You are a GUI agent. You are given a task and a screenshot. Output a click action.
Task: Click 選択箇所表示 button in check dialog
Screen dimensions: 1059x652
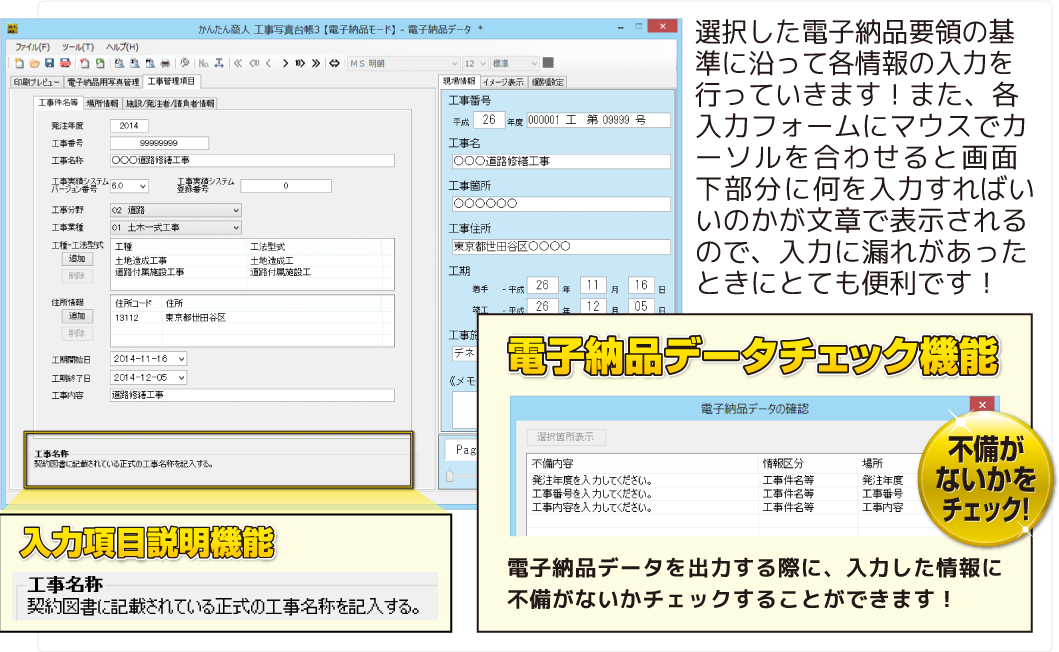click(565, 437)
